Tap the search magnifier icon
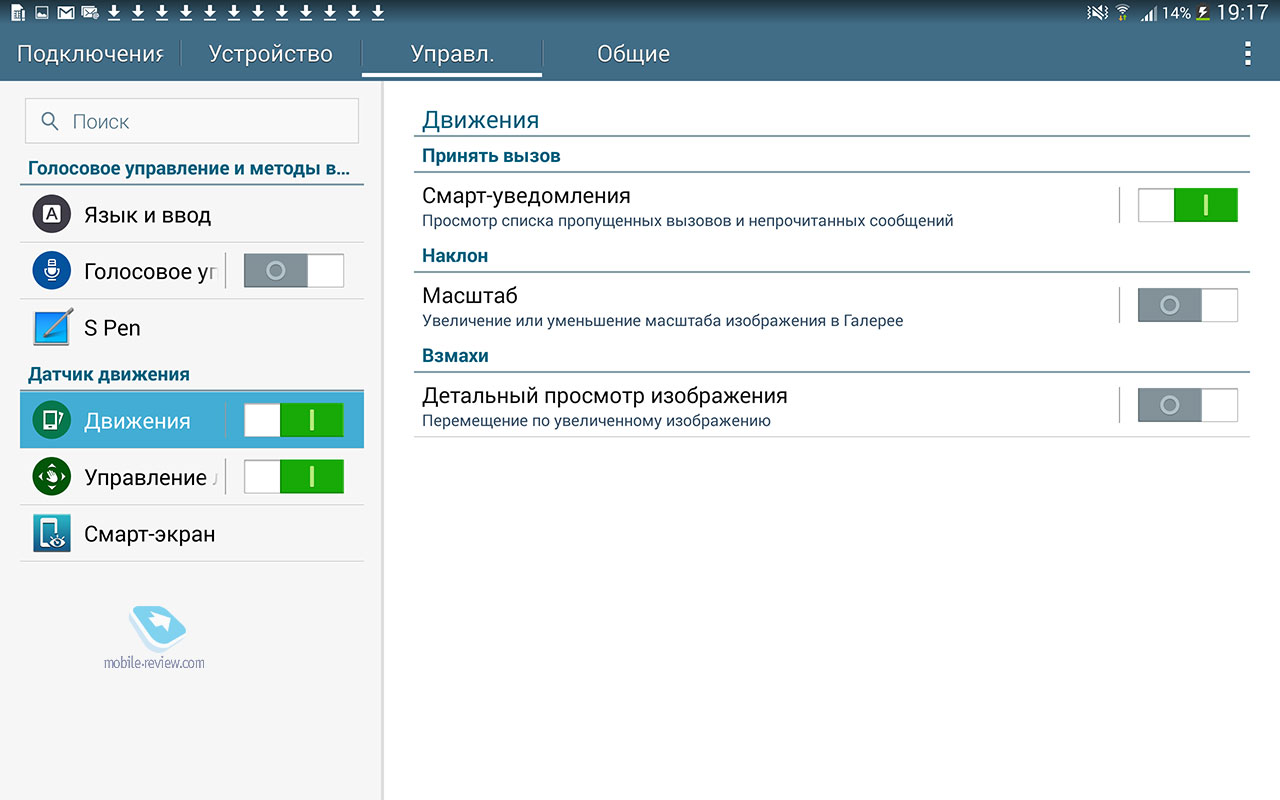The image size is (1280, 800). coord(50,121)
